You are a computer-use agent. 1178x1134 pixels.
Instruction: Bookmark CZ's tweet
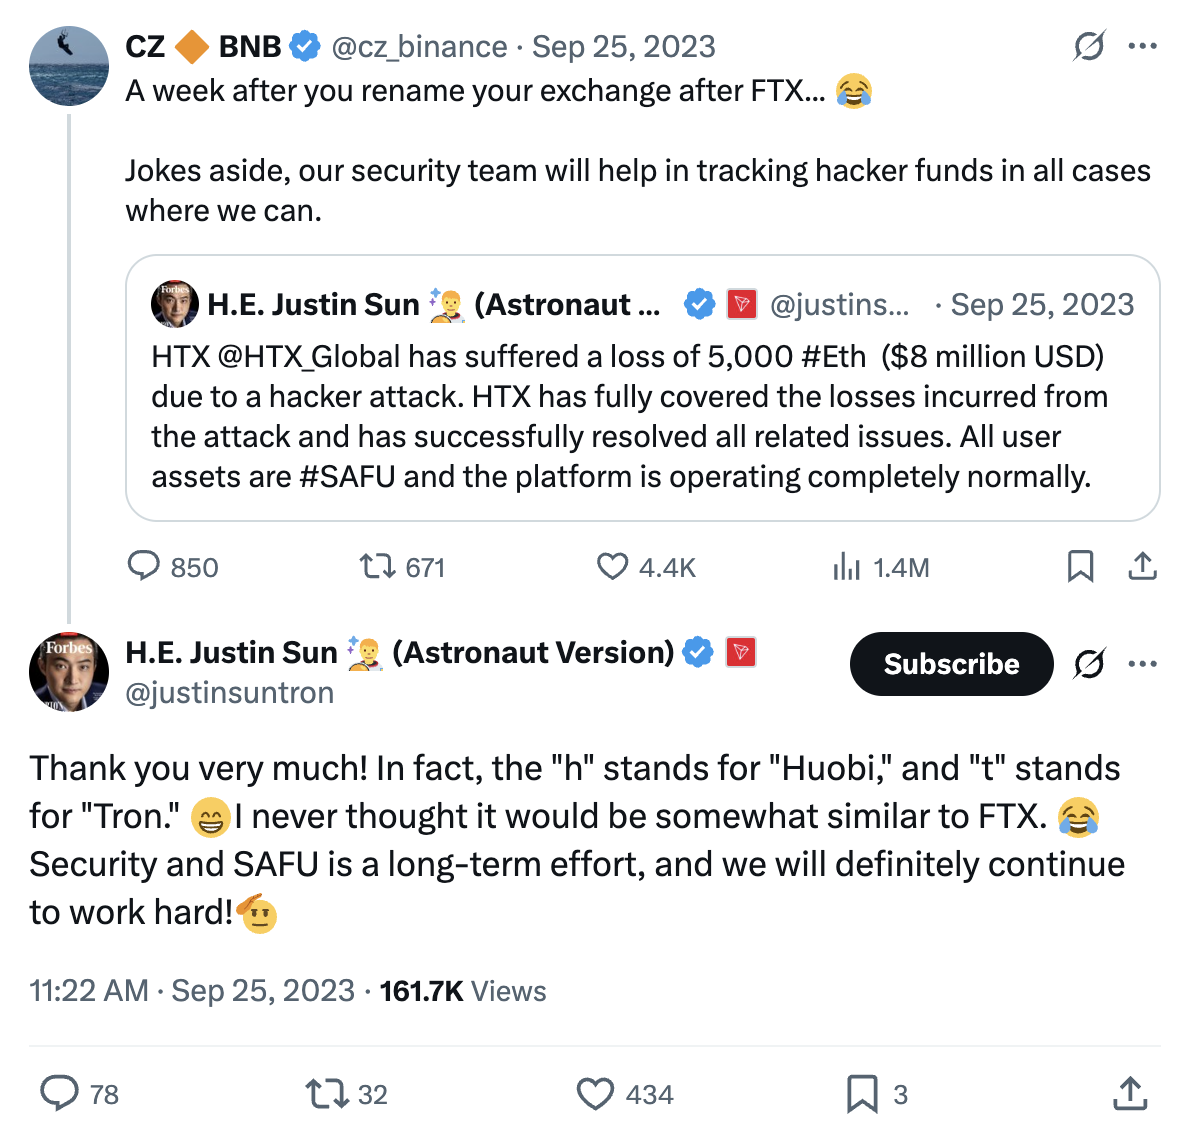(1080, 567)
